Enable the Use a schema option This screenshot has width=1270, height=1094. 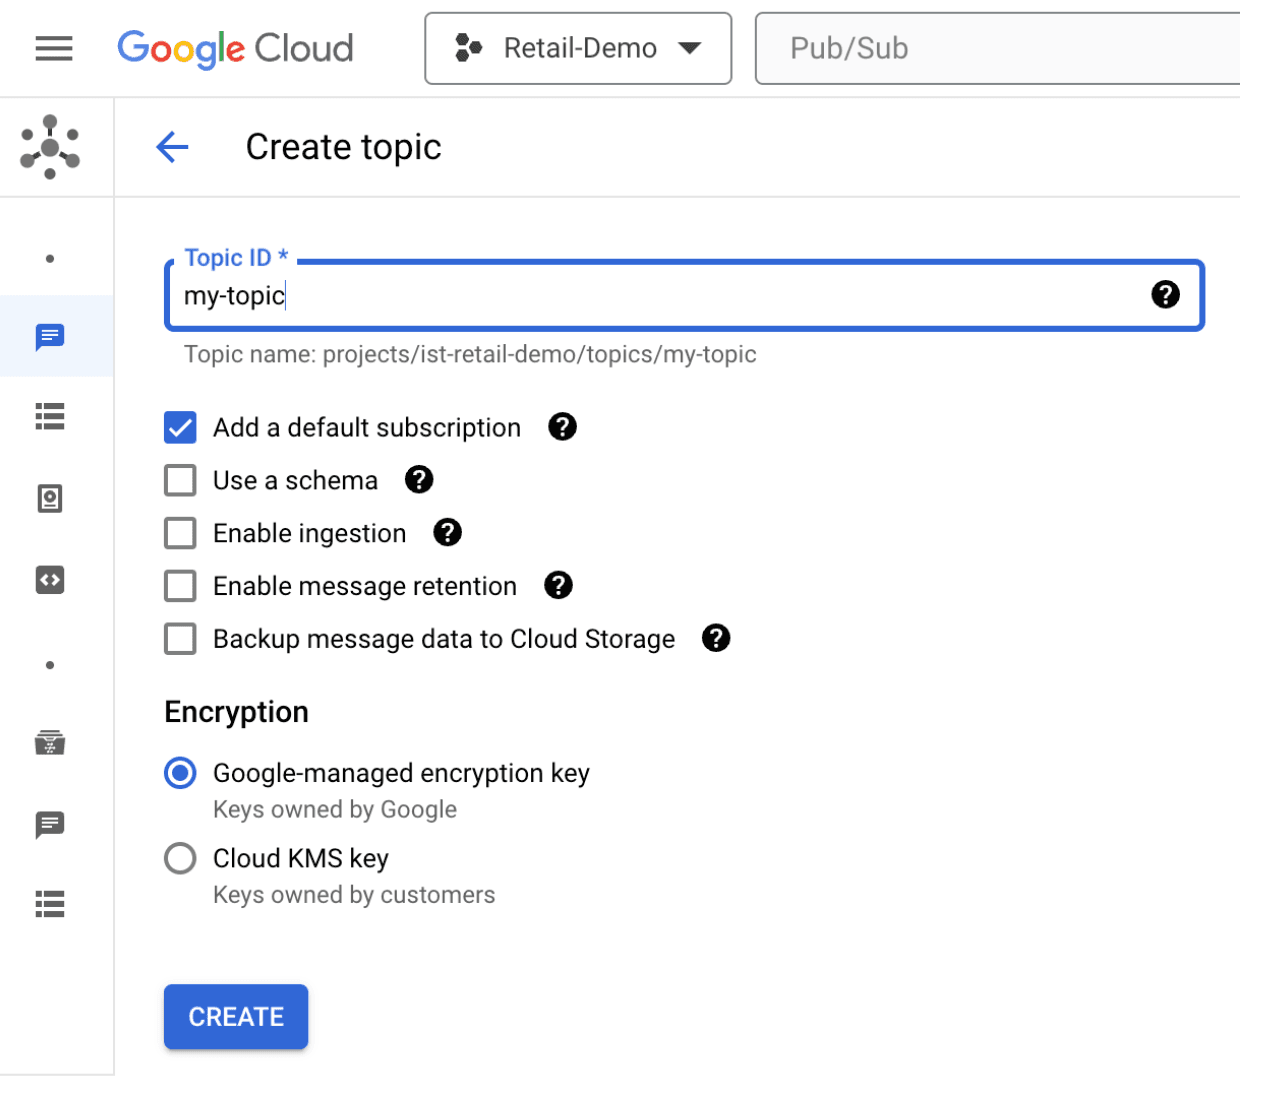180,480
